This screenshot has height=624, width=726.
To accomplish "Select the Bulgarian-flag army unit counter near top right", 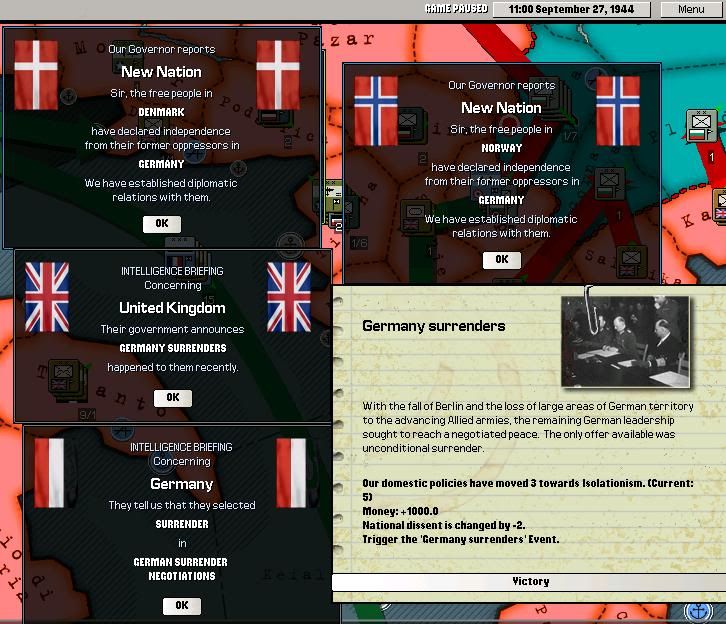I will [701, 125].
